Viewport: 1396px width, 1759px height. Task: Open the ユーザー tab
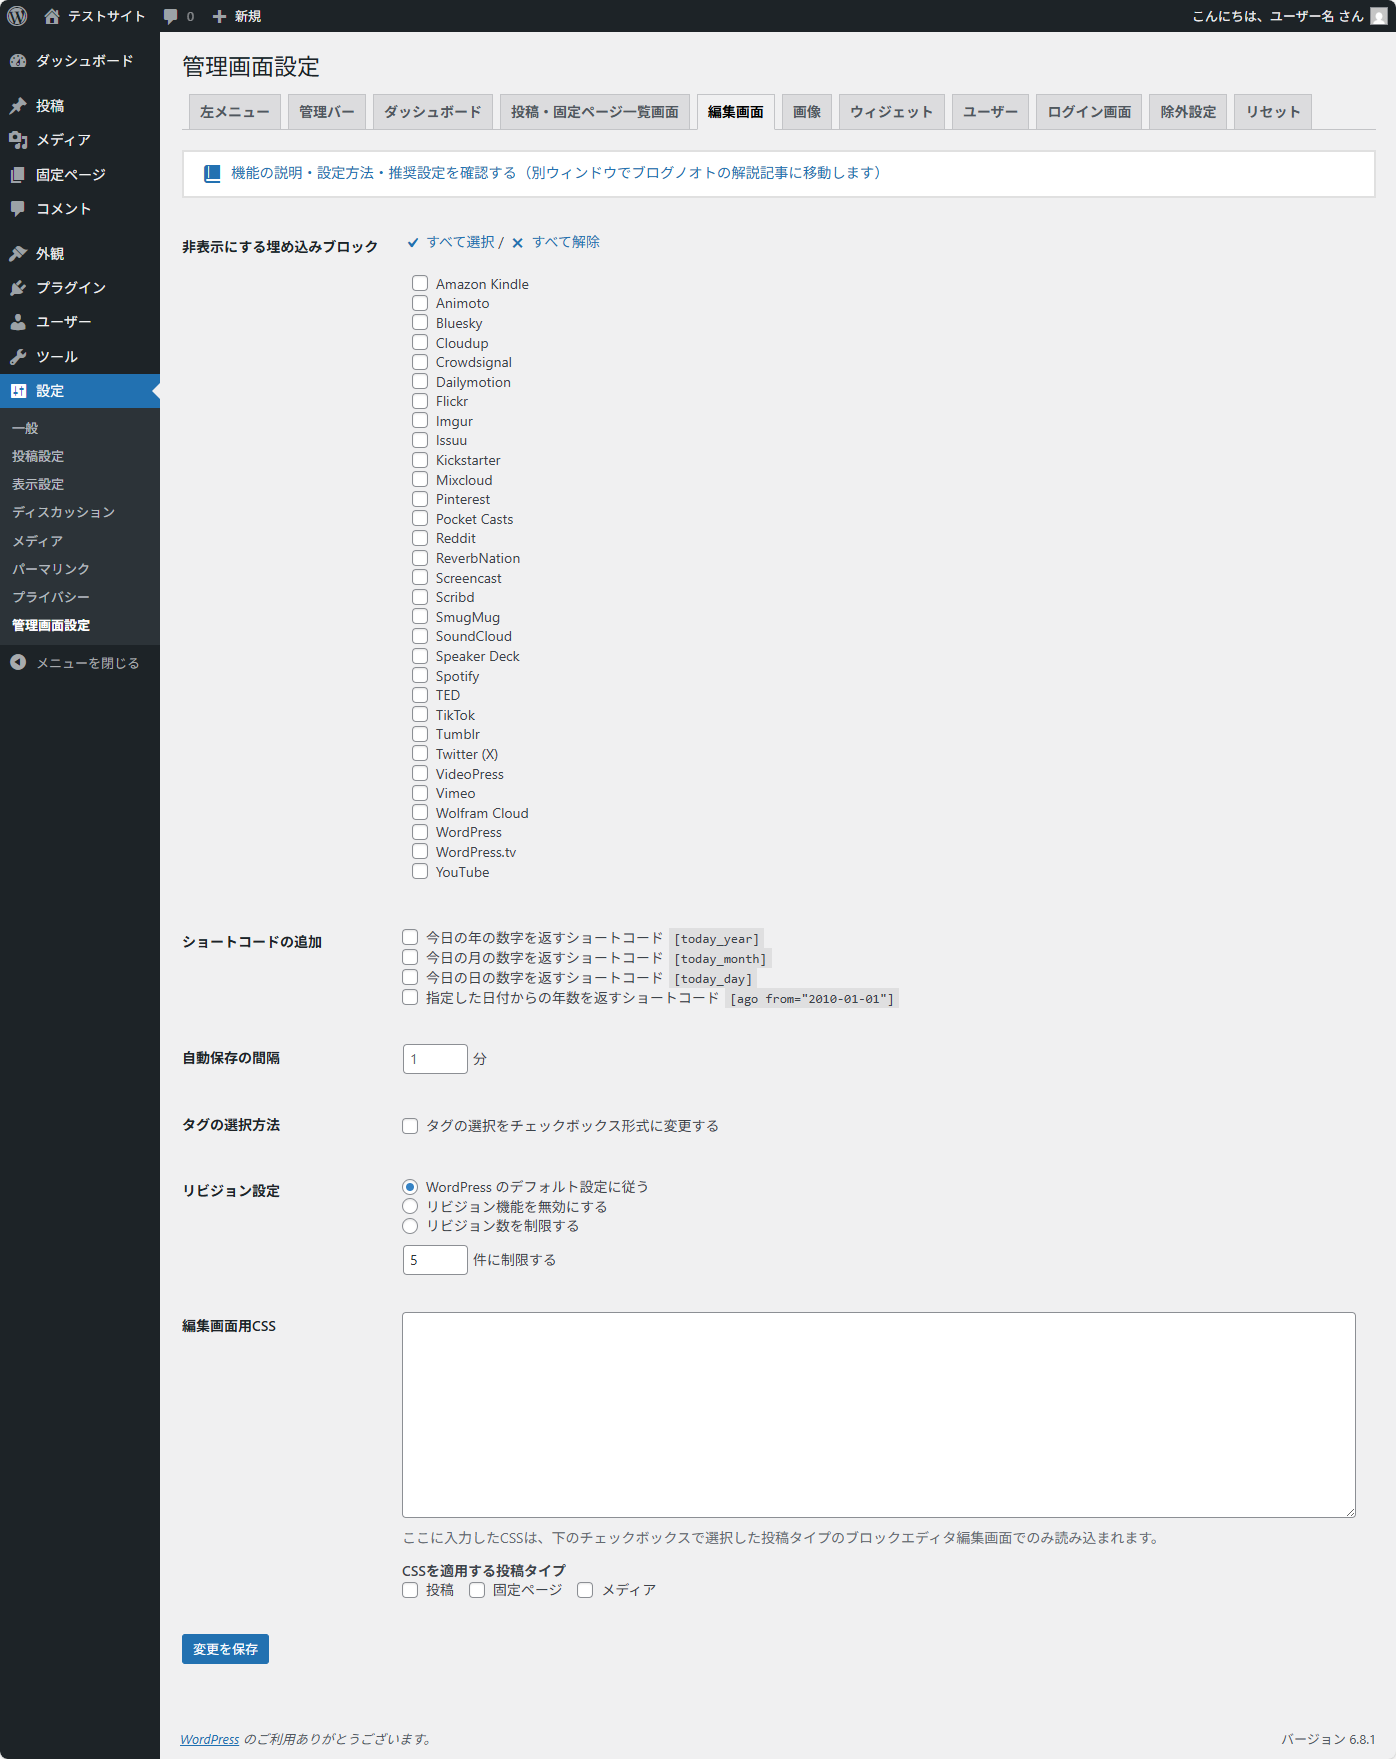coord(991,112)
